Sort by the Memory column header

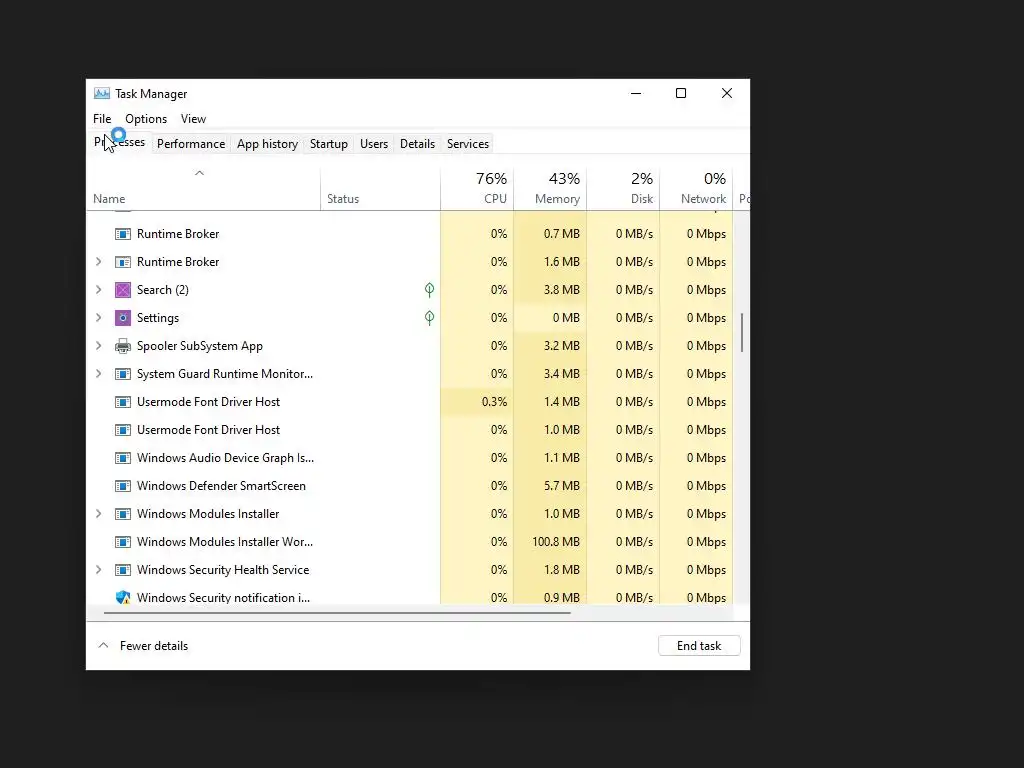[550, 189]
